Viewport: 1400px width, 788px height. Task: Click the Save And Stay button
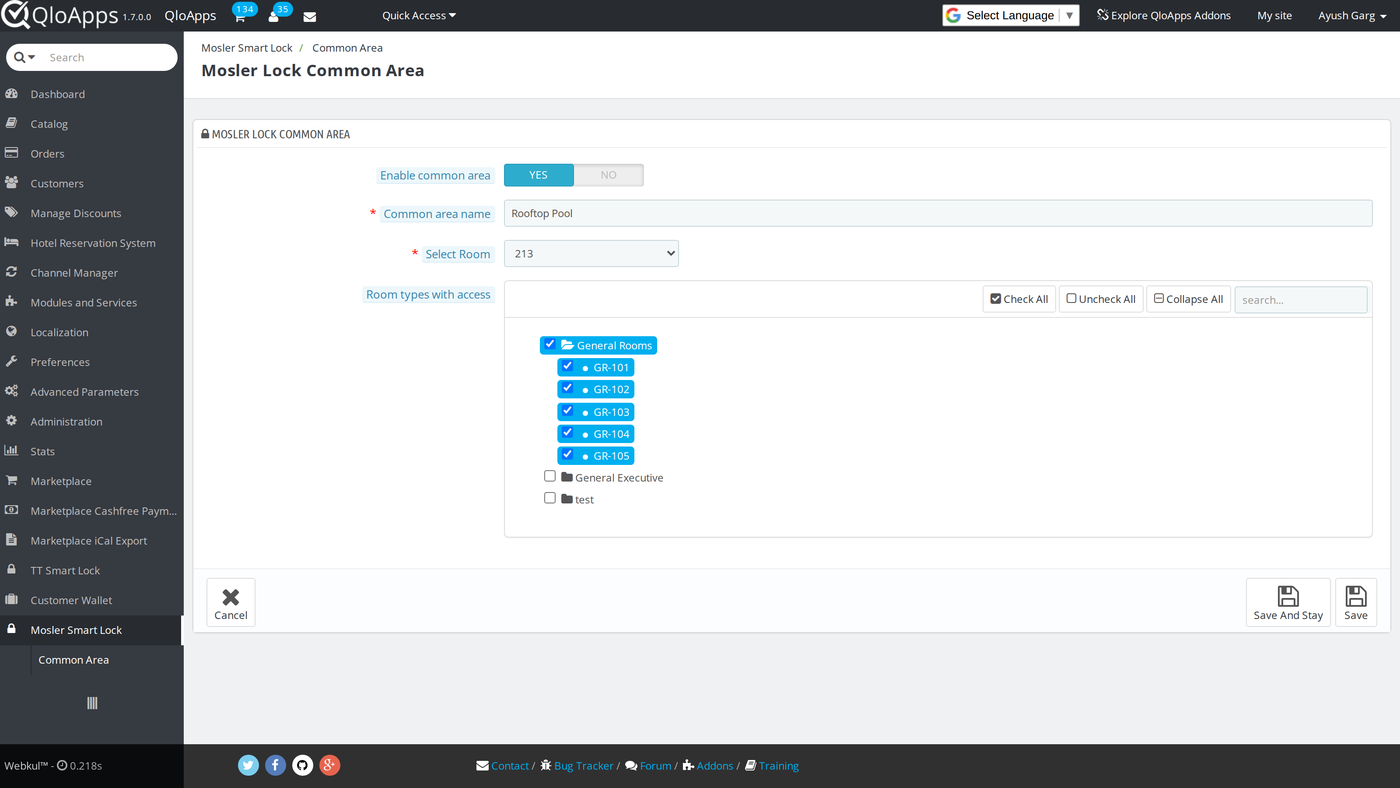1288,602
